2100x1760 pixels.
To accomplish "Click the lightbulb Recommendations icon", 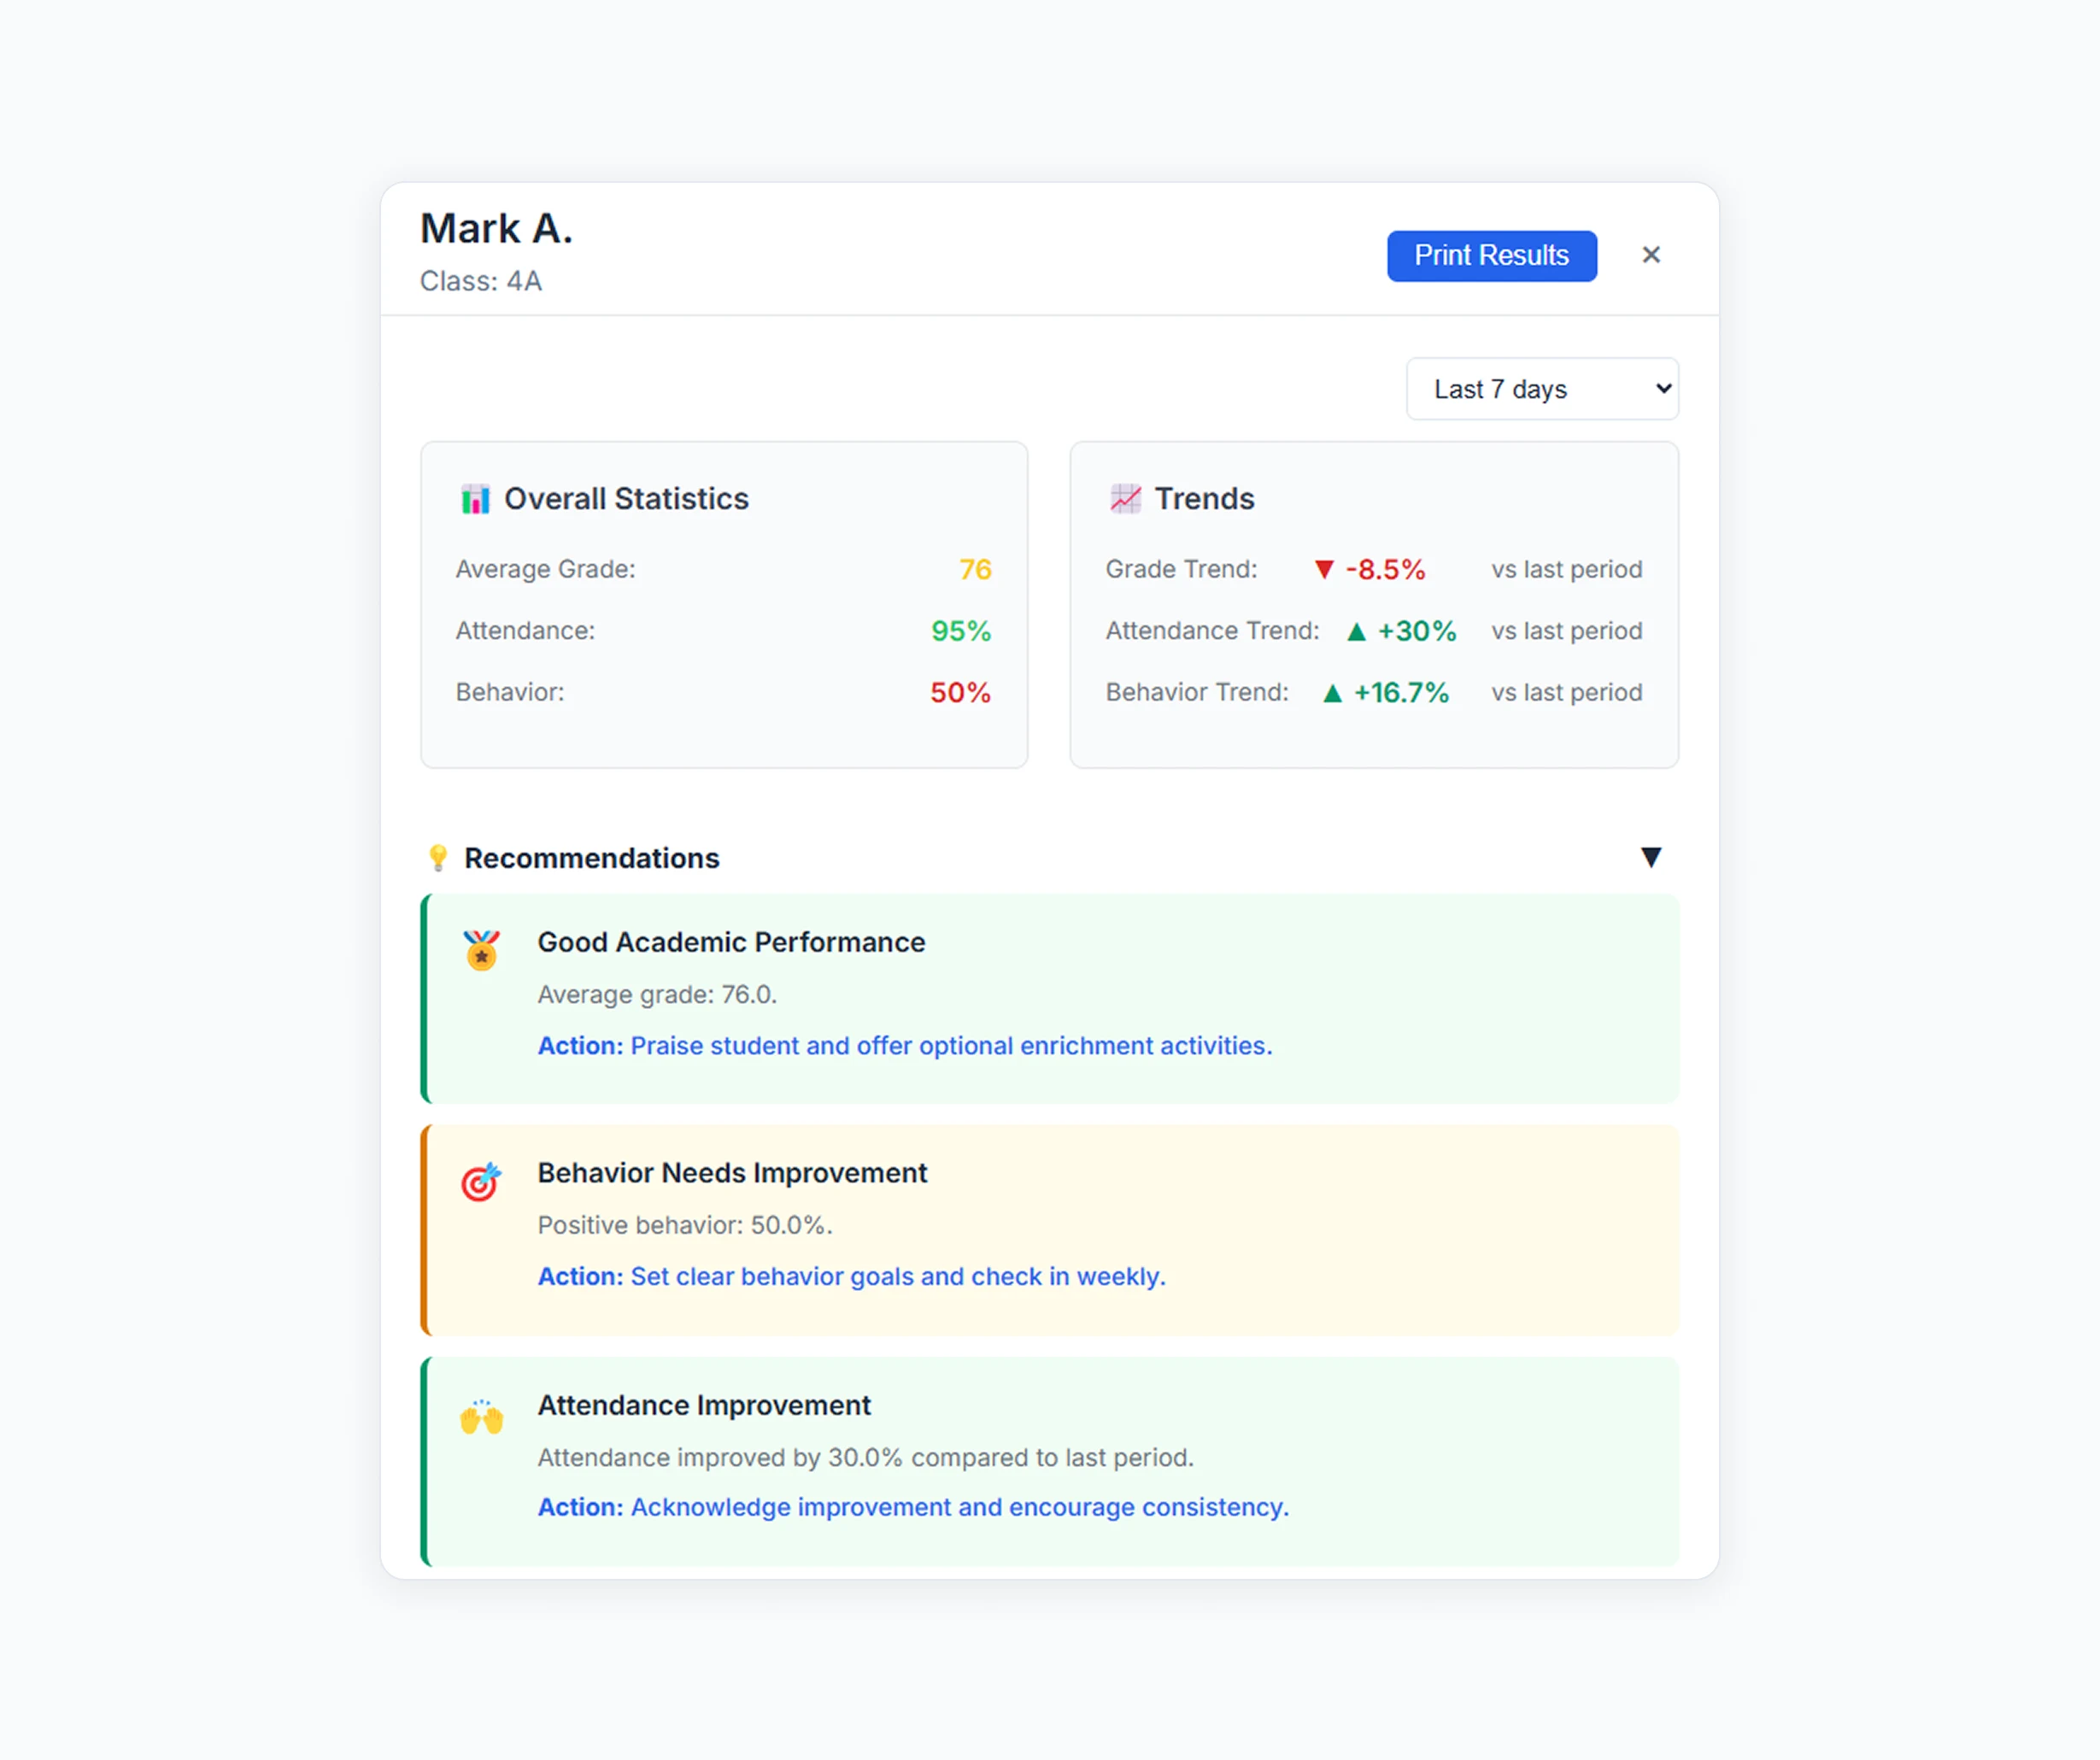I will click(x=438, y=858).
